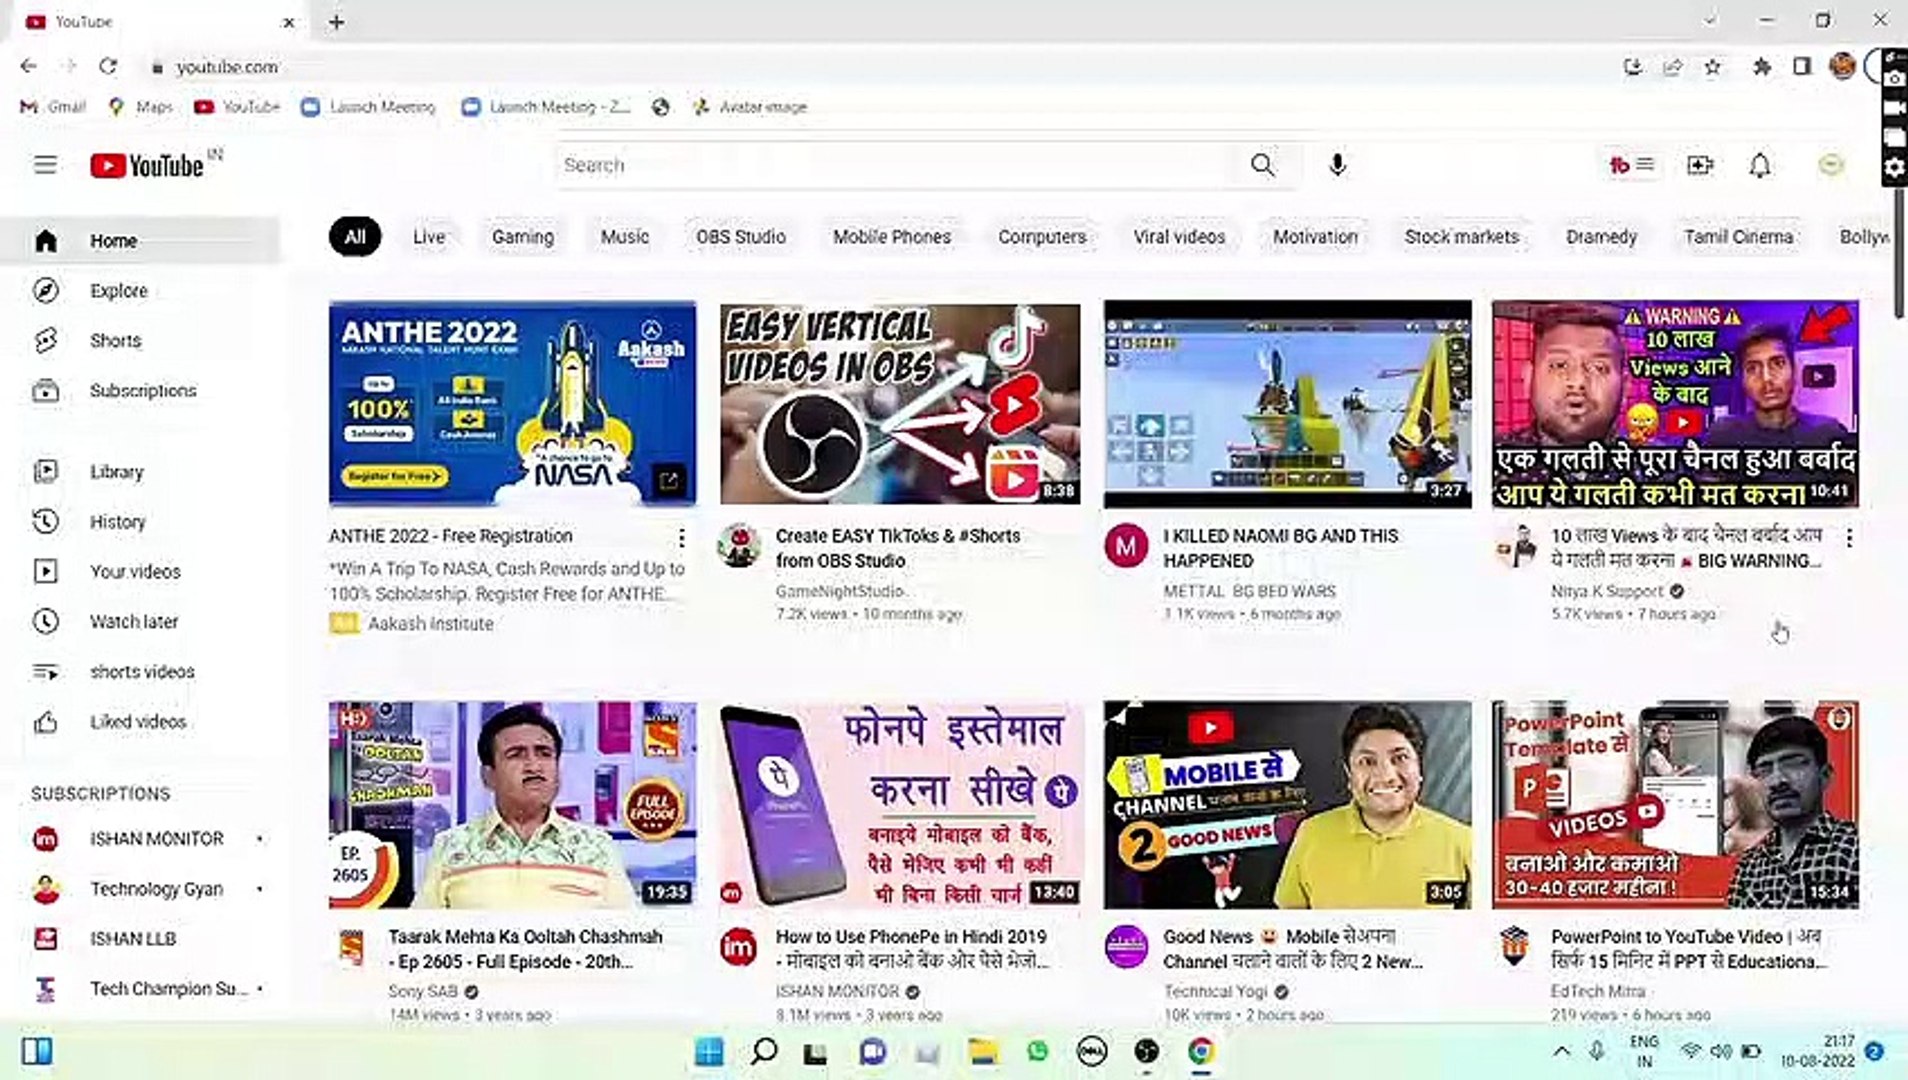
Task: Open the YouTube Shorts sidebar icon
Action: pos(46,340)
